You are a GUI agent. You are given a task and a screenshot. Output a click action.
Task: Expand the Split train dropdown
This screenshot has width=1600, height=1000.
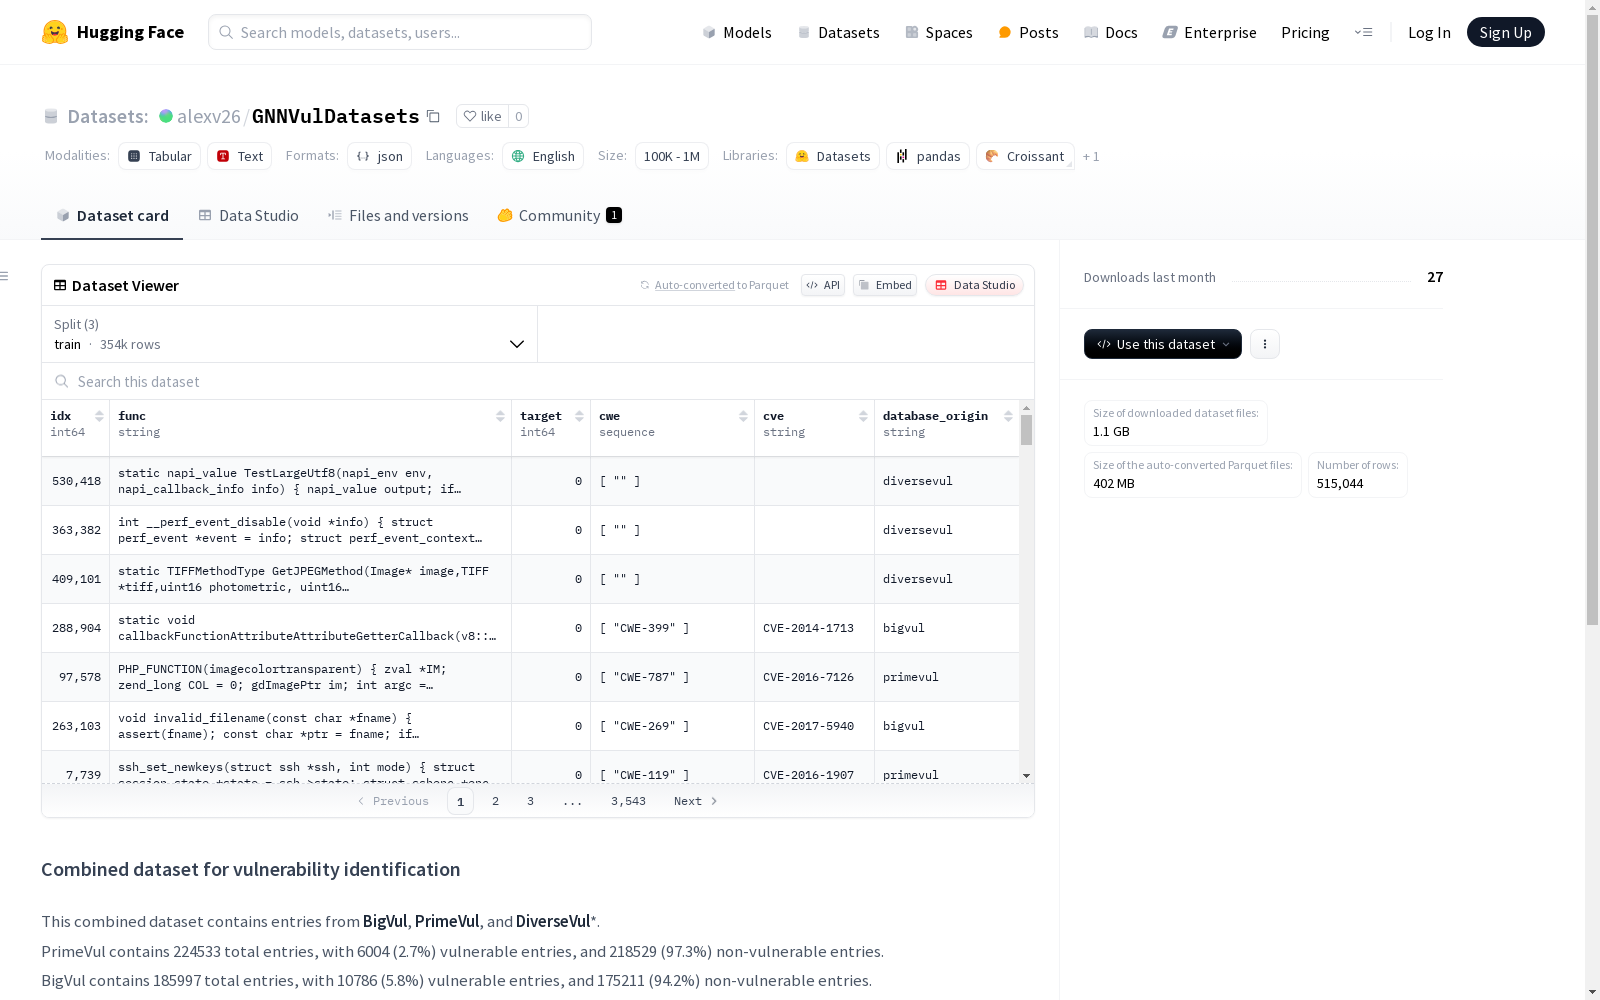(290, 334)
